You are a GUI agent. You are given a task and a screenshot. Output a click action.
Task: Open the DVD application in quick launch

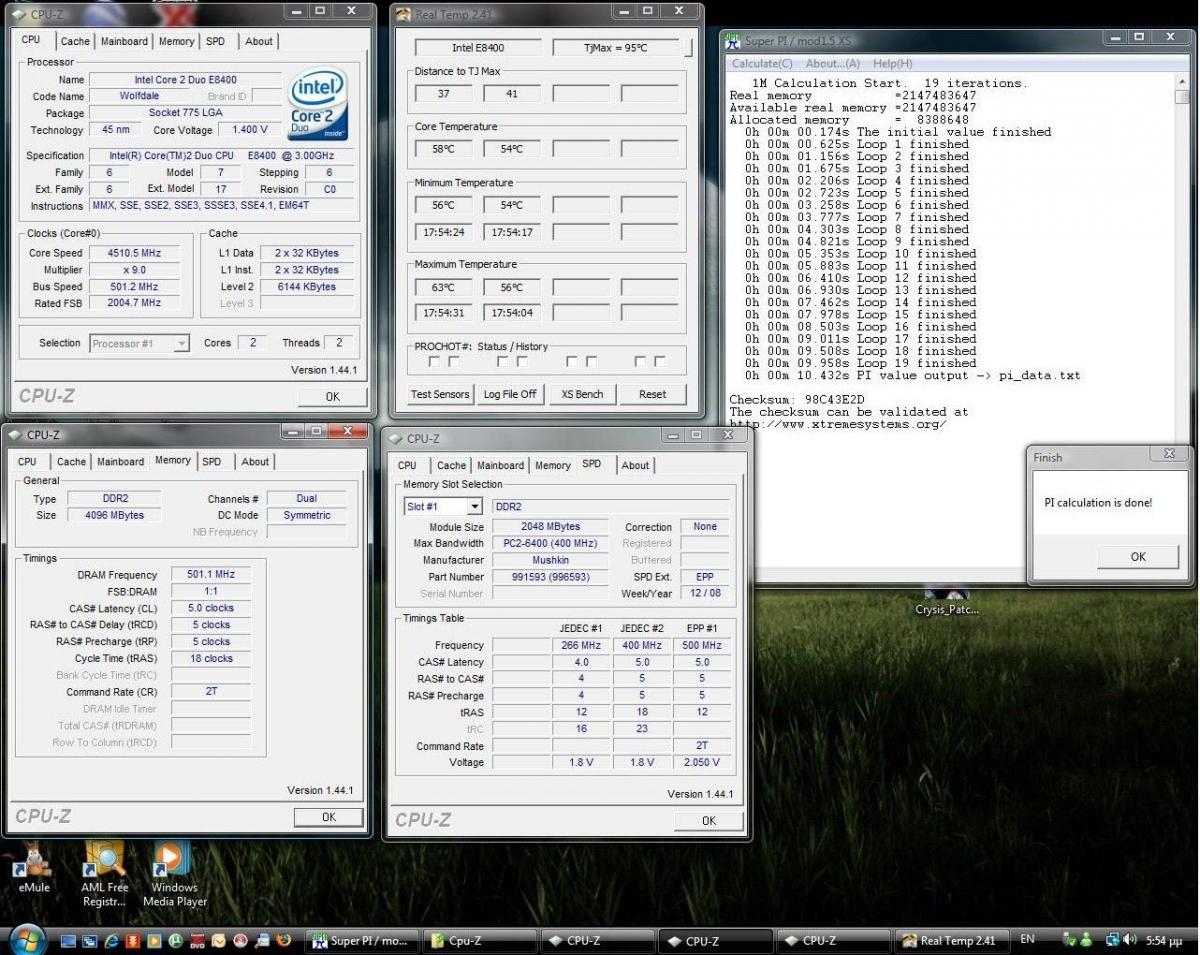click(197, 941)
